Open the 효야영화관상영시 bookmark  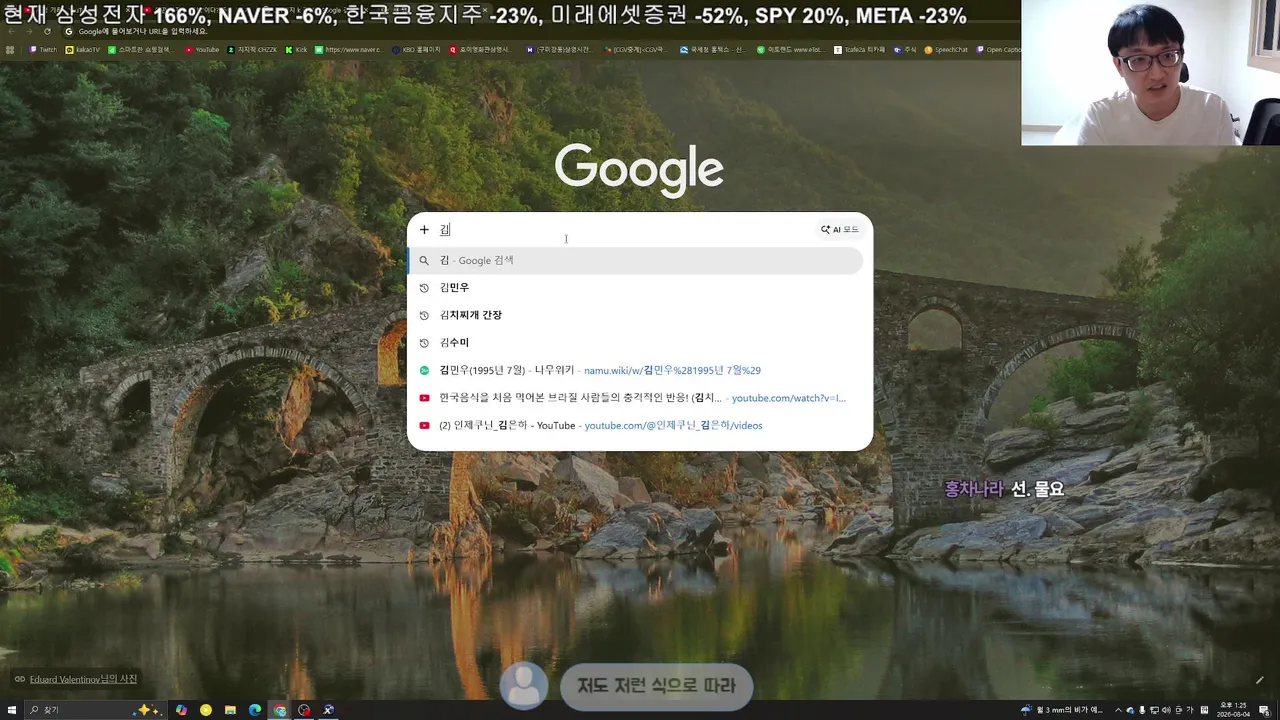coord(480,49)
